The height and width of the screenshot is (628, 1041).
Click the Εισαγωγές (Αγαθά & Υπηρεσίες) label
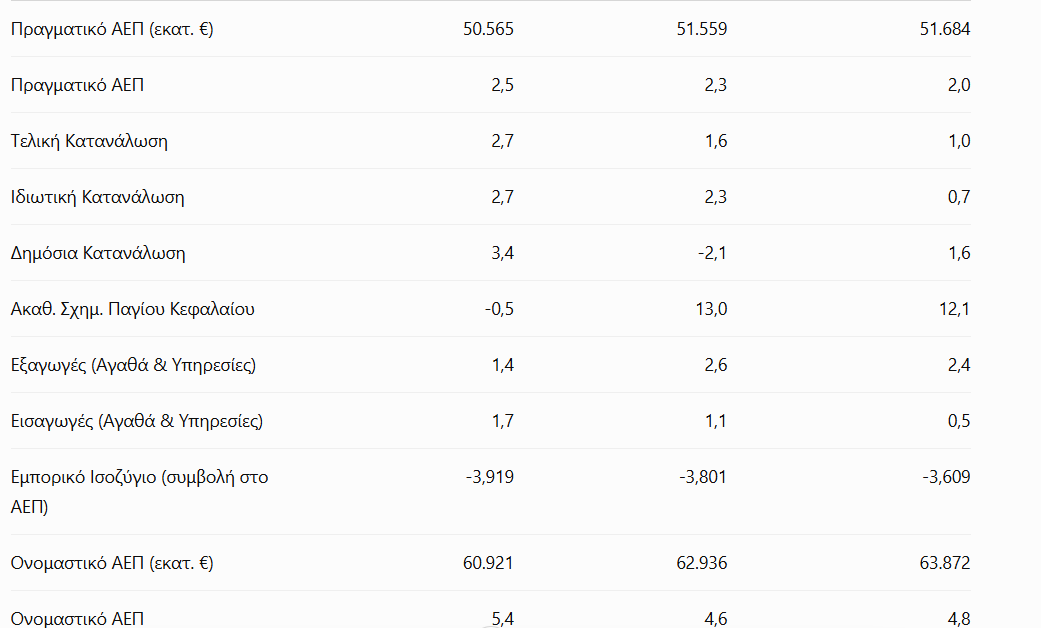coord(137,421)
